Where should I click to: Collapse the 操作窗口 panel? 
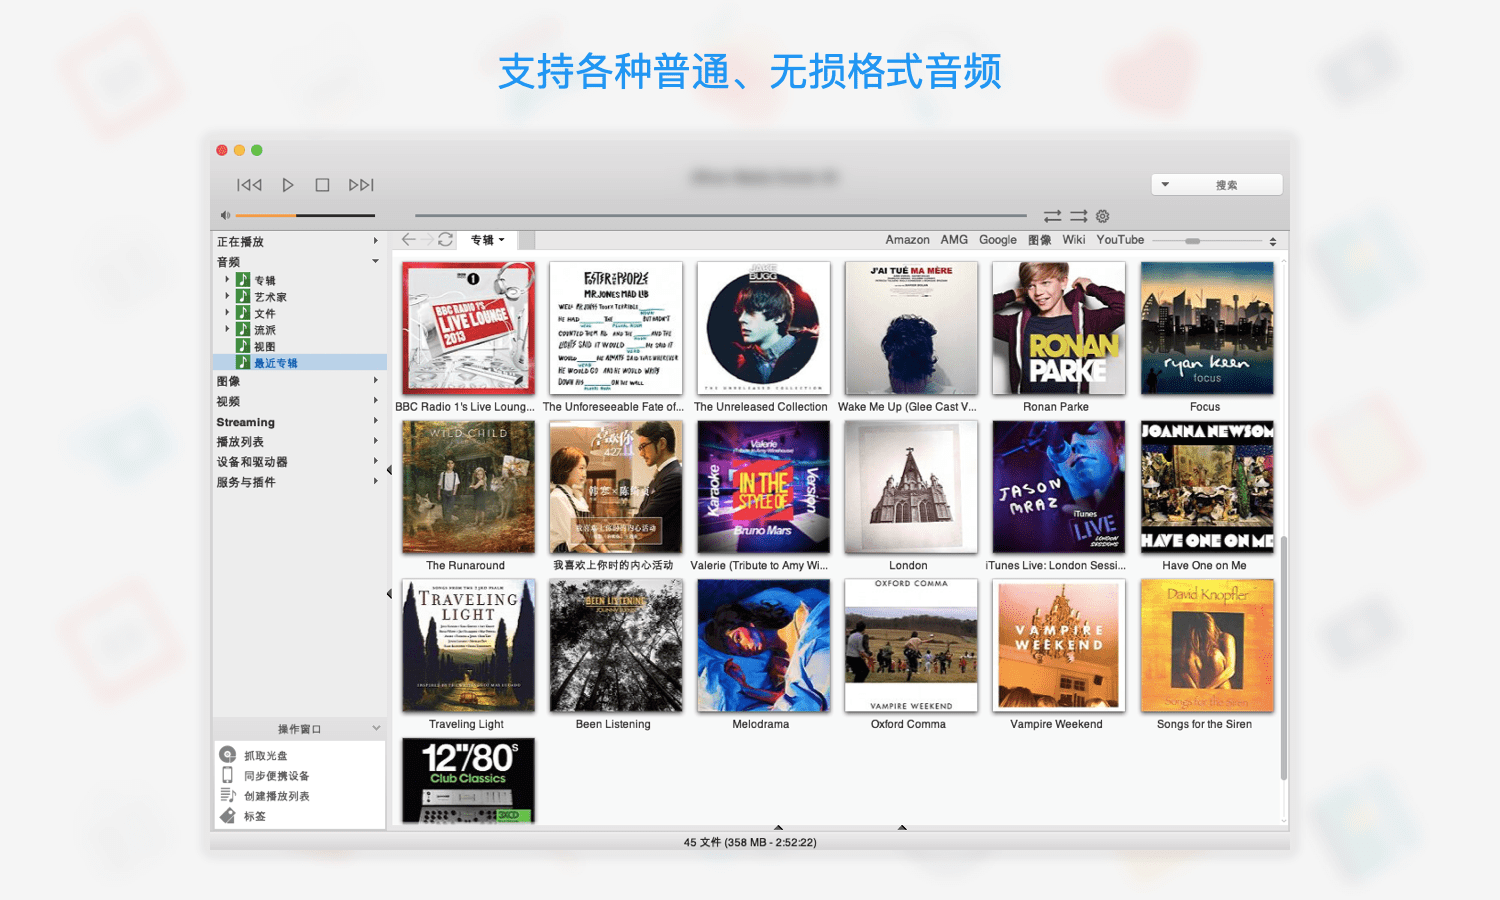point(375,728)
